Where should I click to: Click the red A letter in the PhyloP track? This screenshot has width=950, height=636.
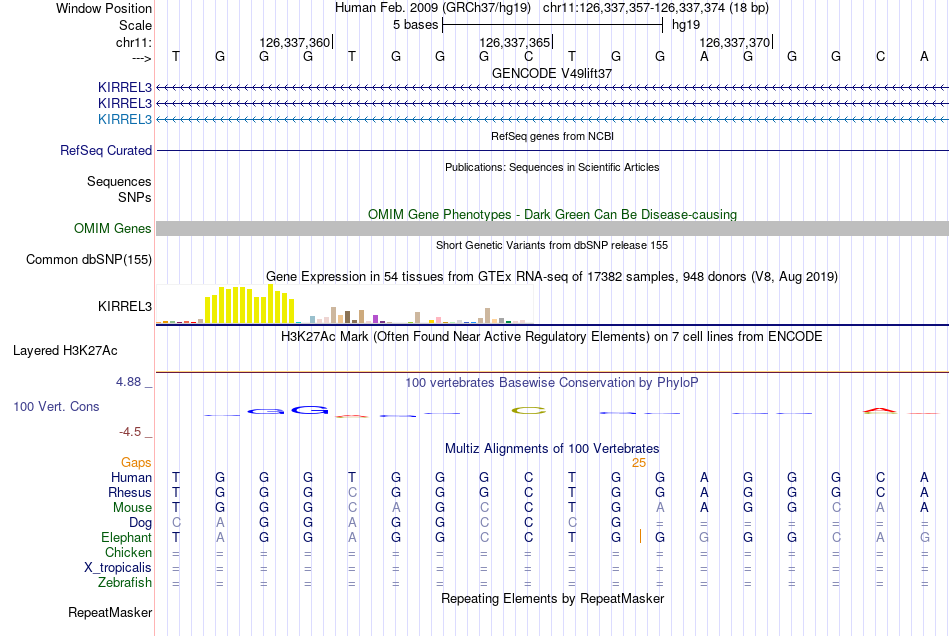click(880, 411)
